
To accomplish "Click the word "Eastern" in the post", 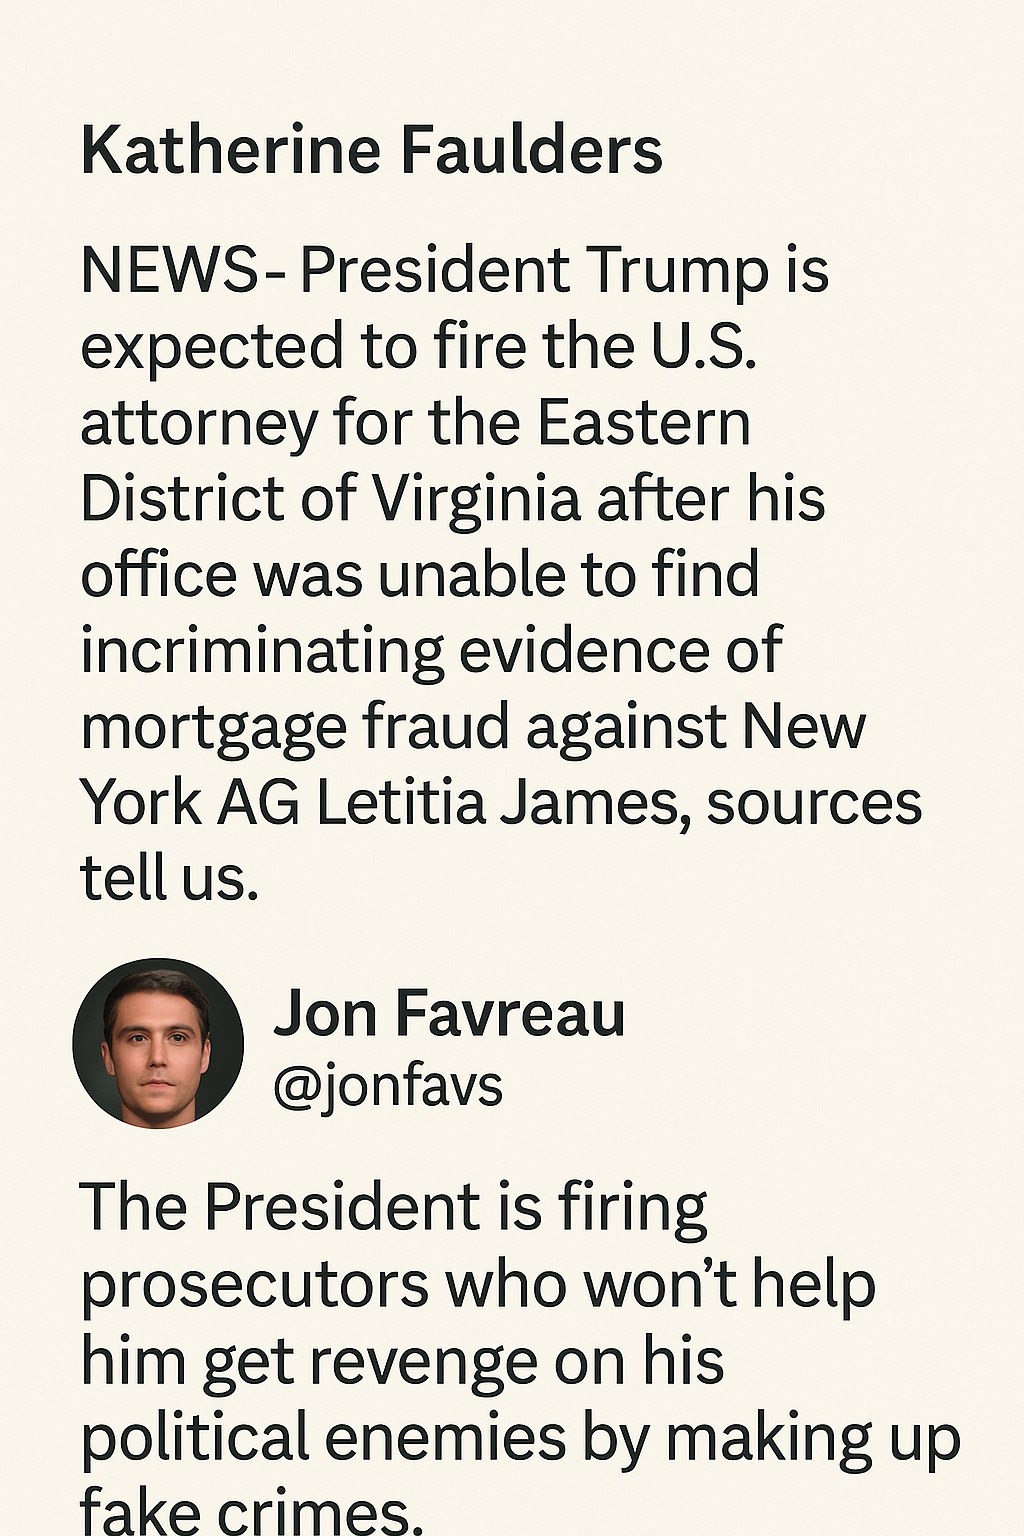I will point(644,423).
